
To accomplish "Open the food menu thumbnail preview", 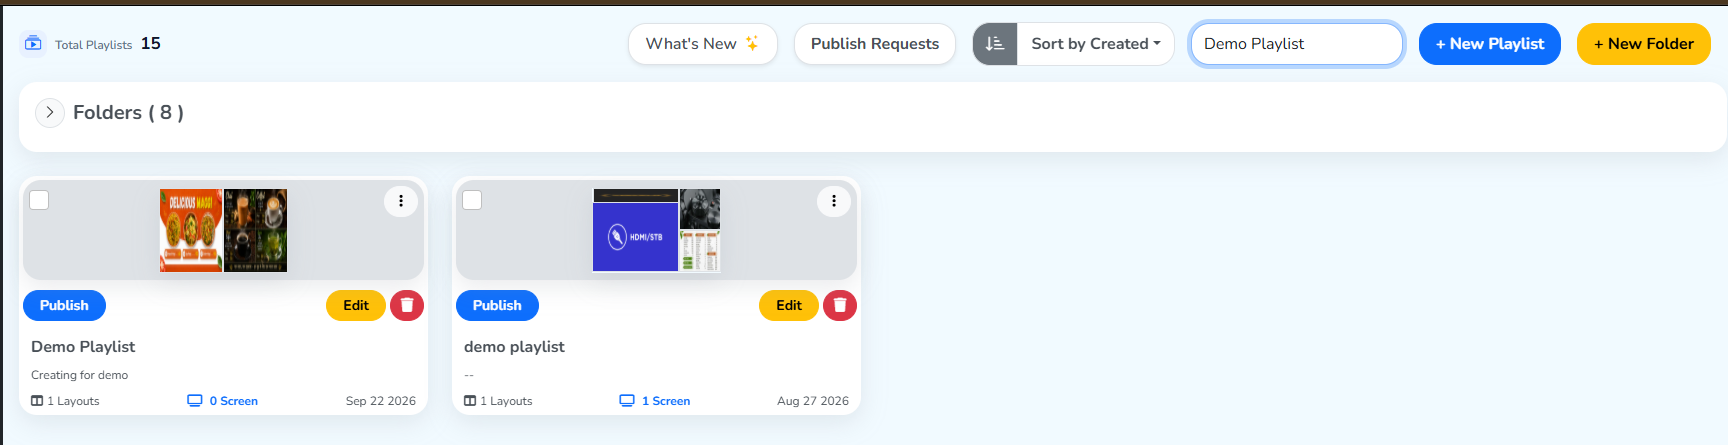I will 224,231.
